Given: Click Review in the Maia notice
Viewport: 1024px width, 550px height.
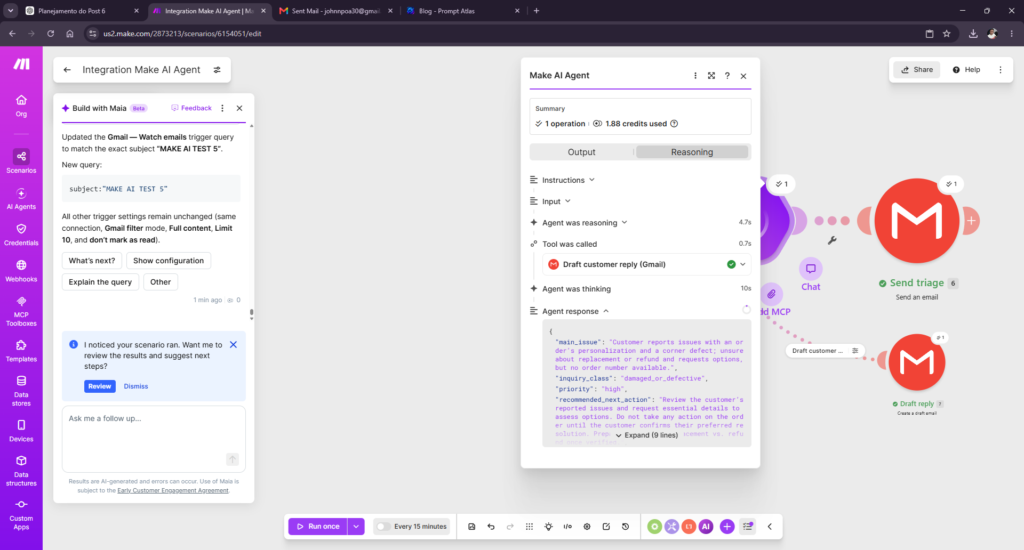Looking at the screenshot, I should [99, 386].
